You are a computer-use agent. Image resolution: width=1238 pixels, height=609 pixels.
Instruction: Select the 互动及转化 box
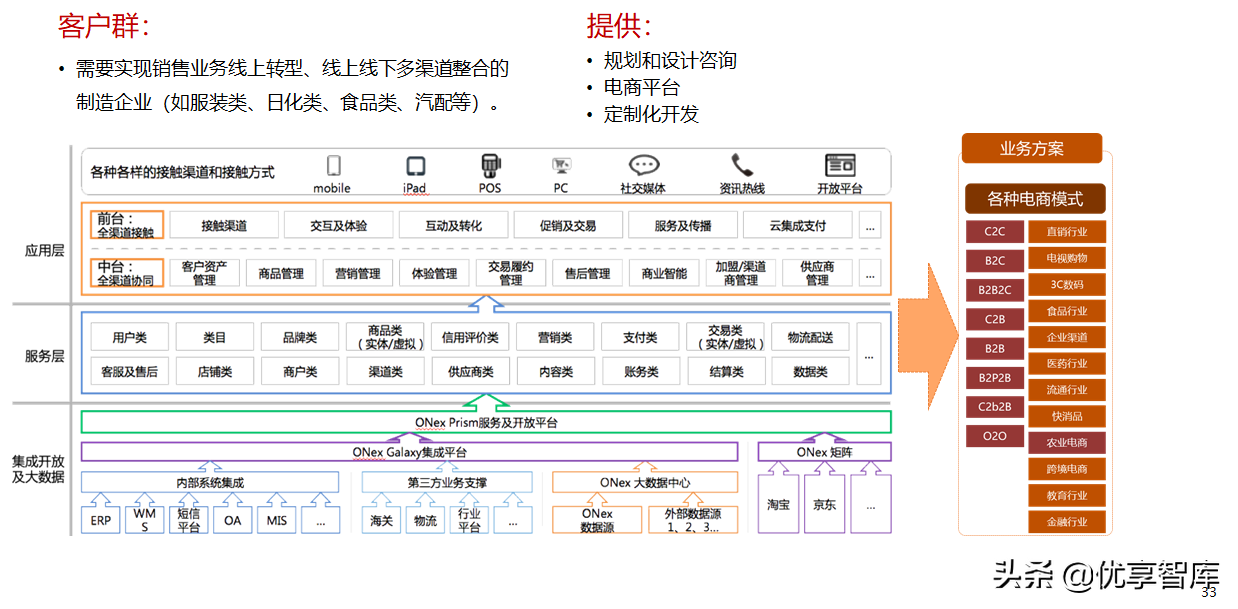click(x=454, y=225)
